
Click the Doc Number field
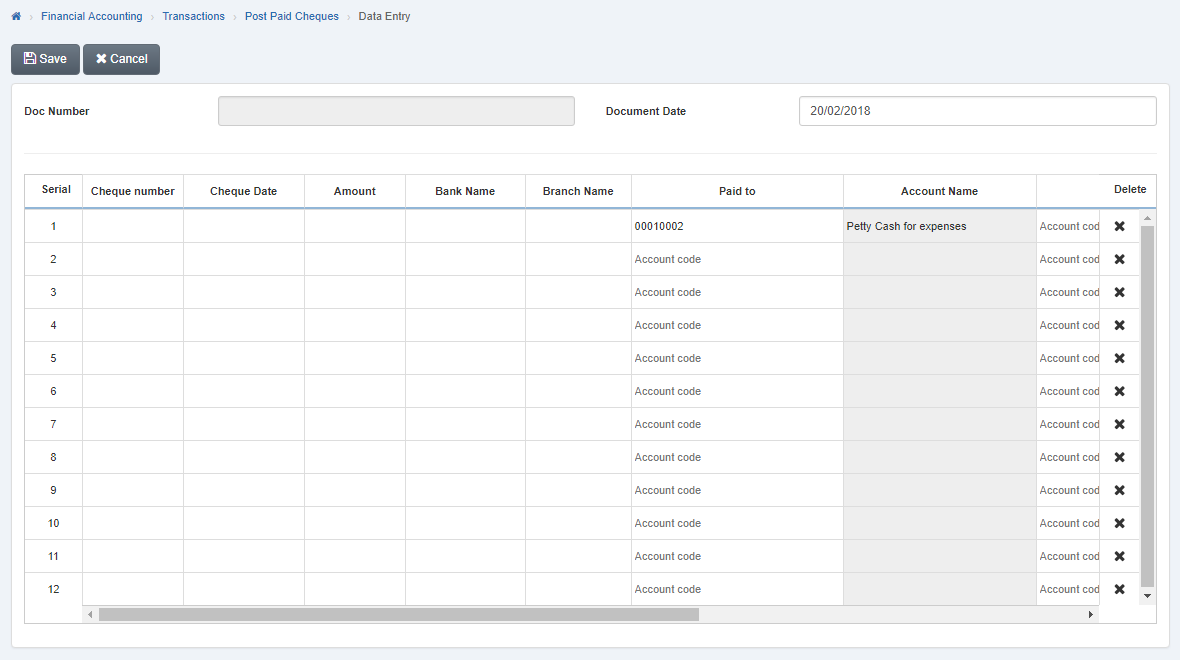tap(396, 111)
